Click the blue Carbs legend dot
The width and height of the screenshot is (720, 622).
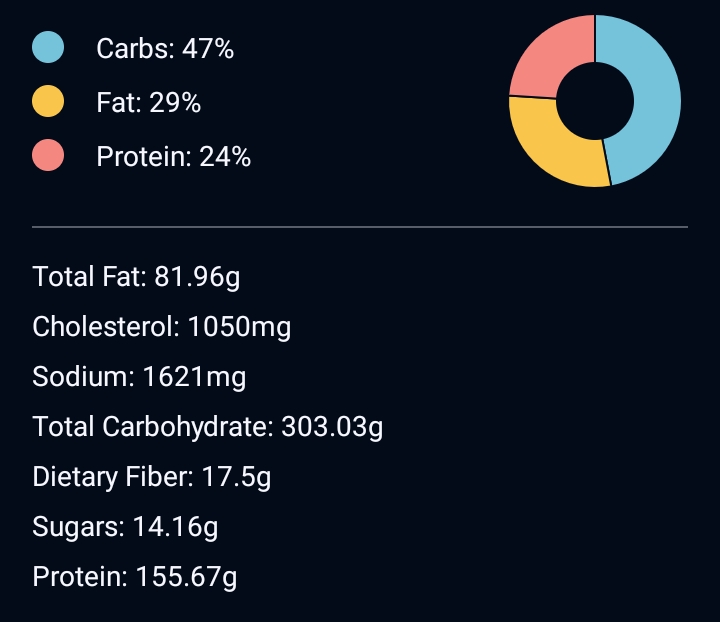(x=48, y=47)
